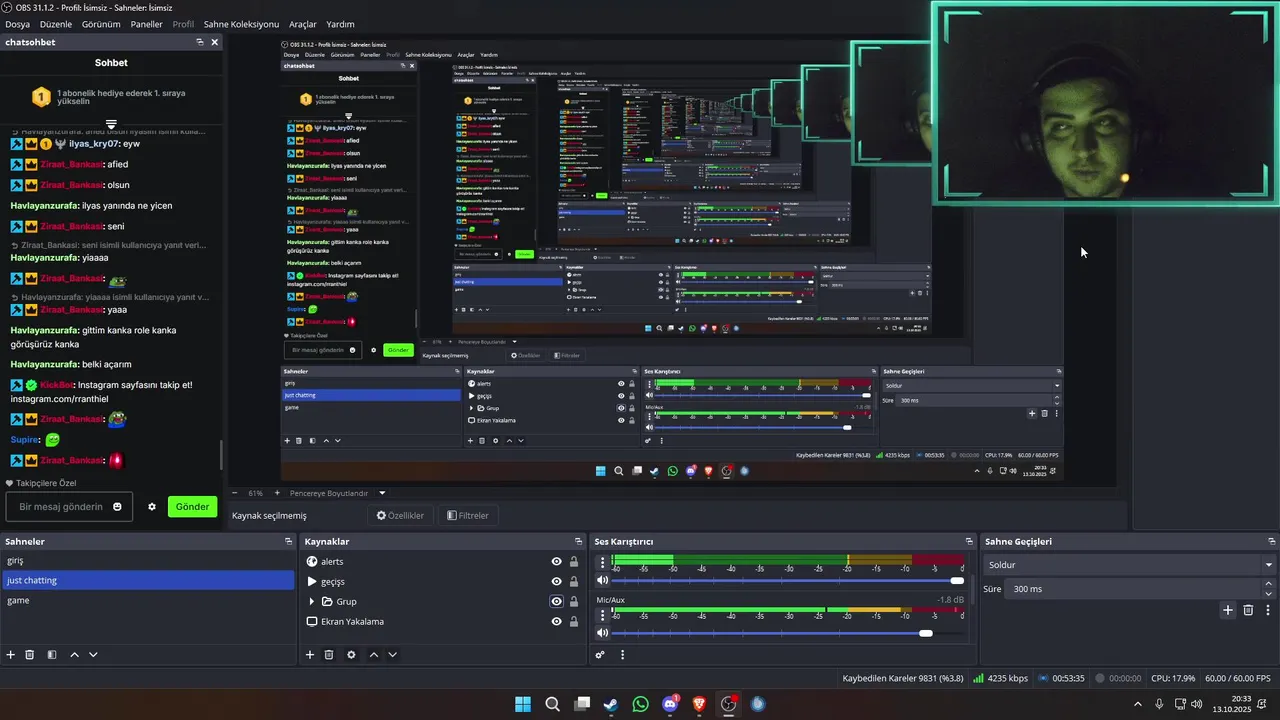Open the Düzenle menu
The height and width of the screenshot is (720, 1280).
click(x=55, y=24)
